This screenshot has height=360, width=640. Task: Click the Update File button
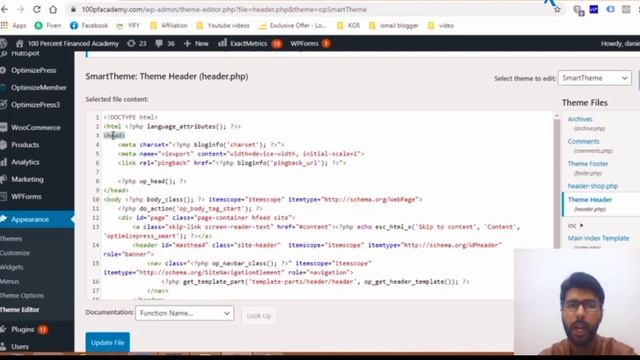click(x=108, y=342)
